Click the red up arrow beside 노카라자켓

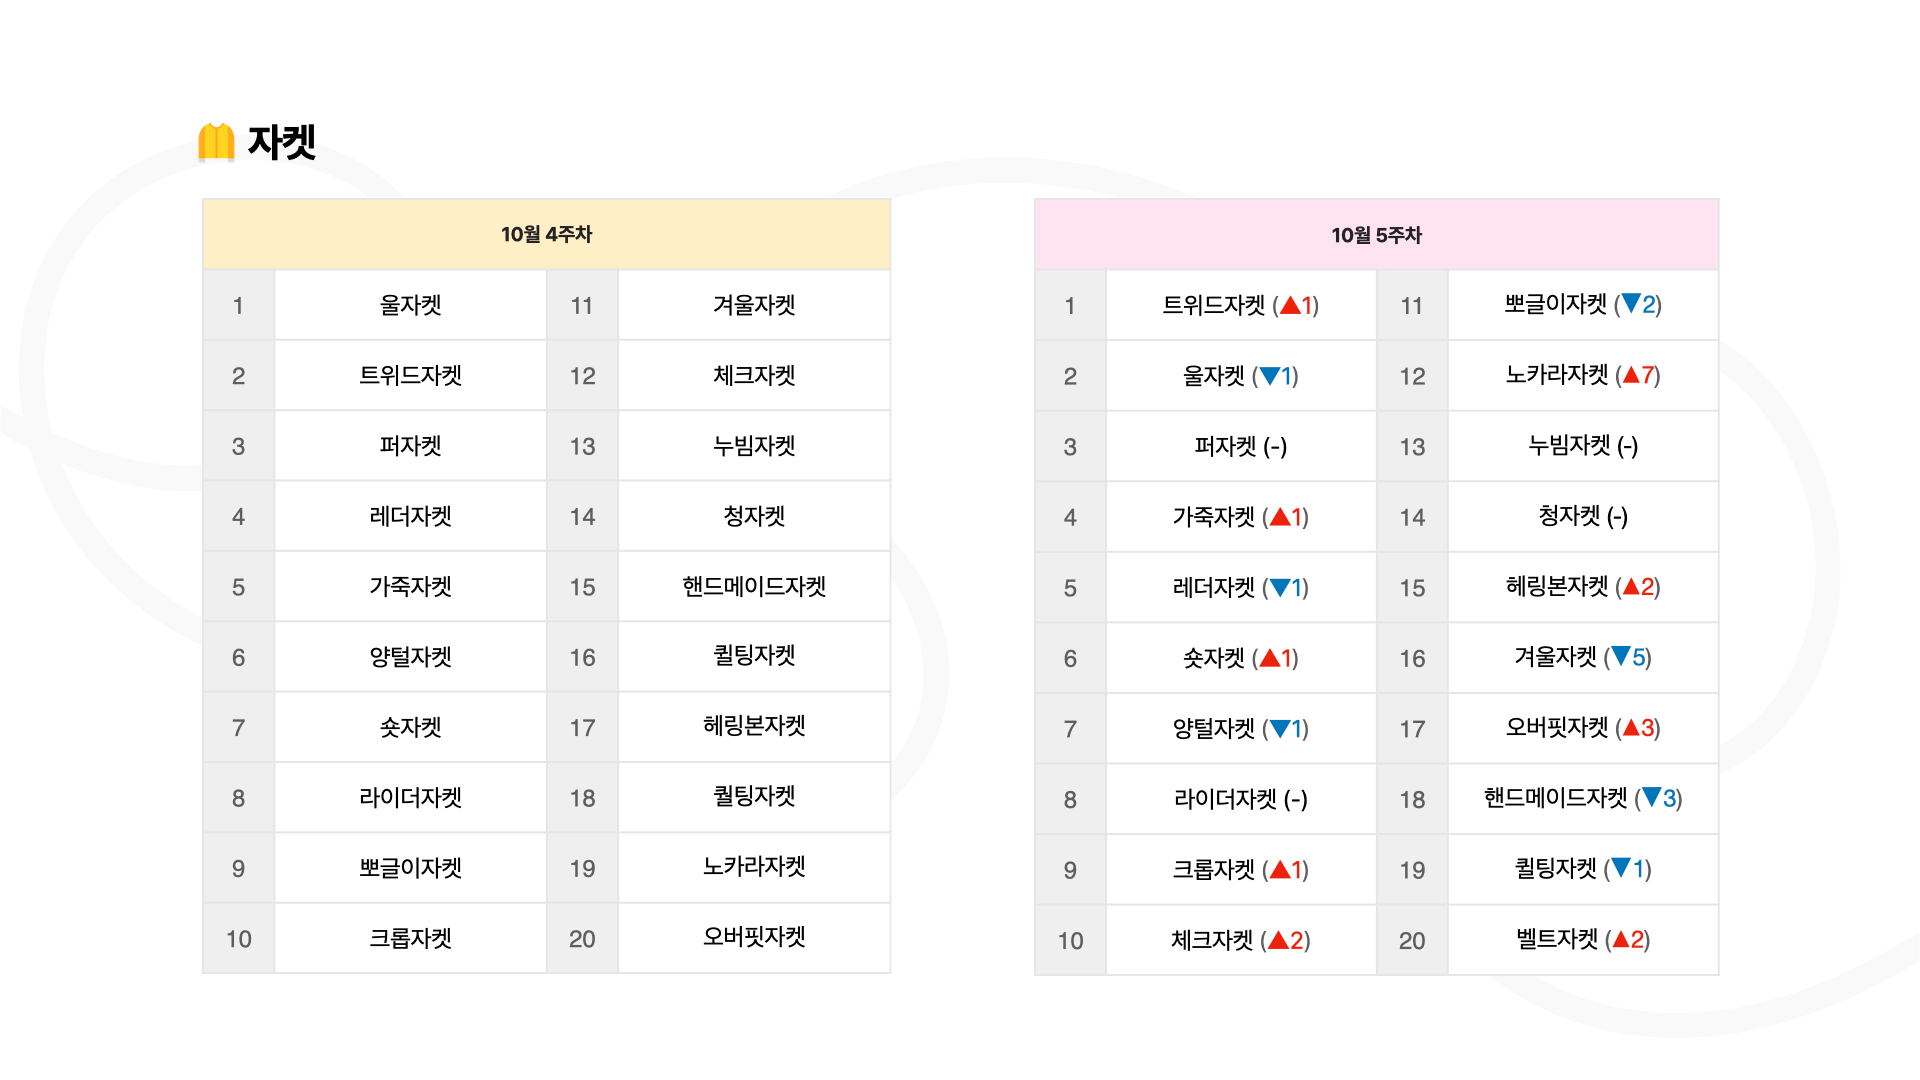coord(1631,375)
